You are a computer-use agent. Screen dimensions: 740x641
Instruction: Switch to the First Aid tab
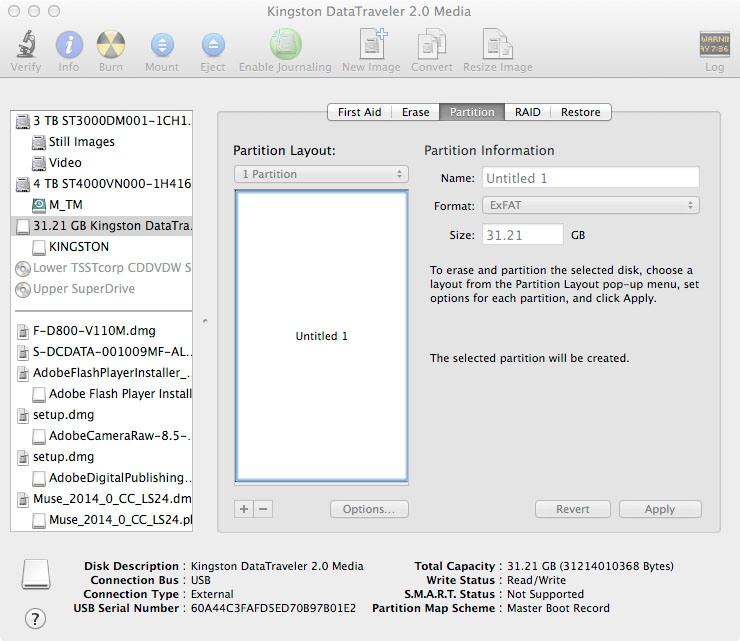click(360, 112)
